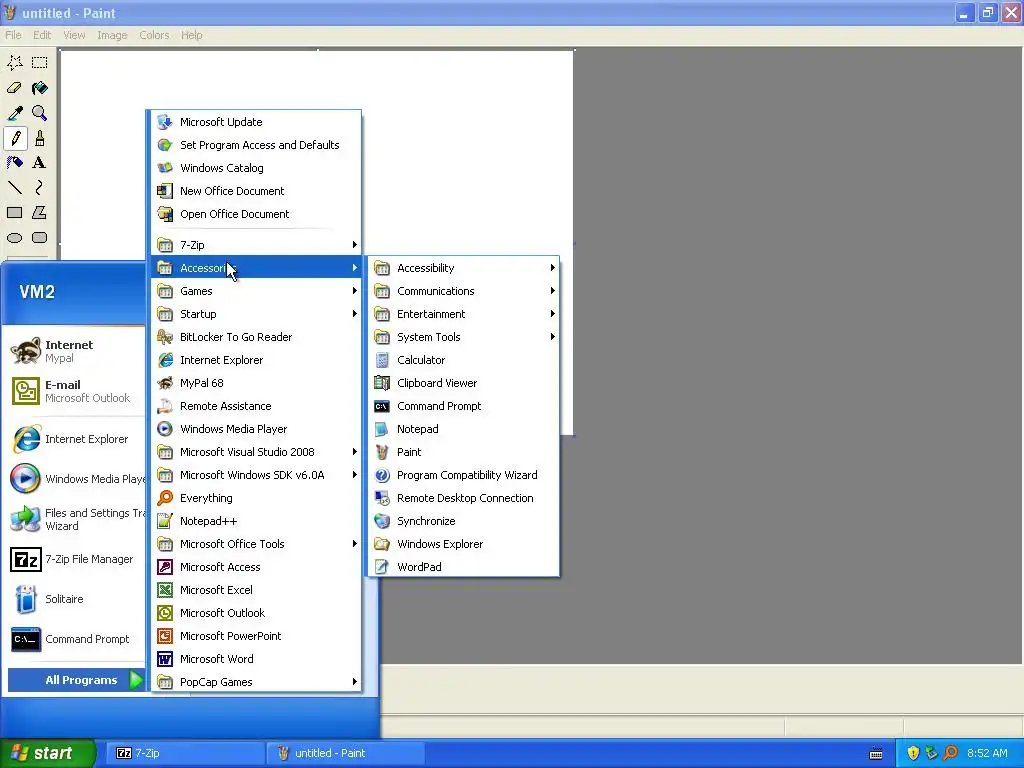The image size is (1024, 768).
Task: Click the Everything search tray icon
Action: pyautogui.click(x=951, y=753)
